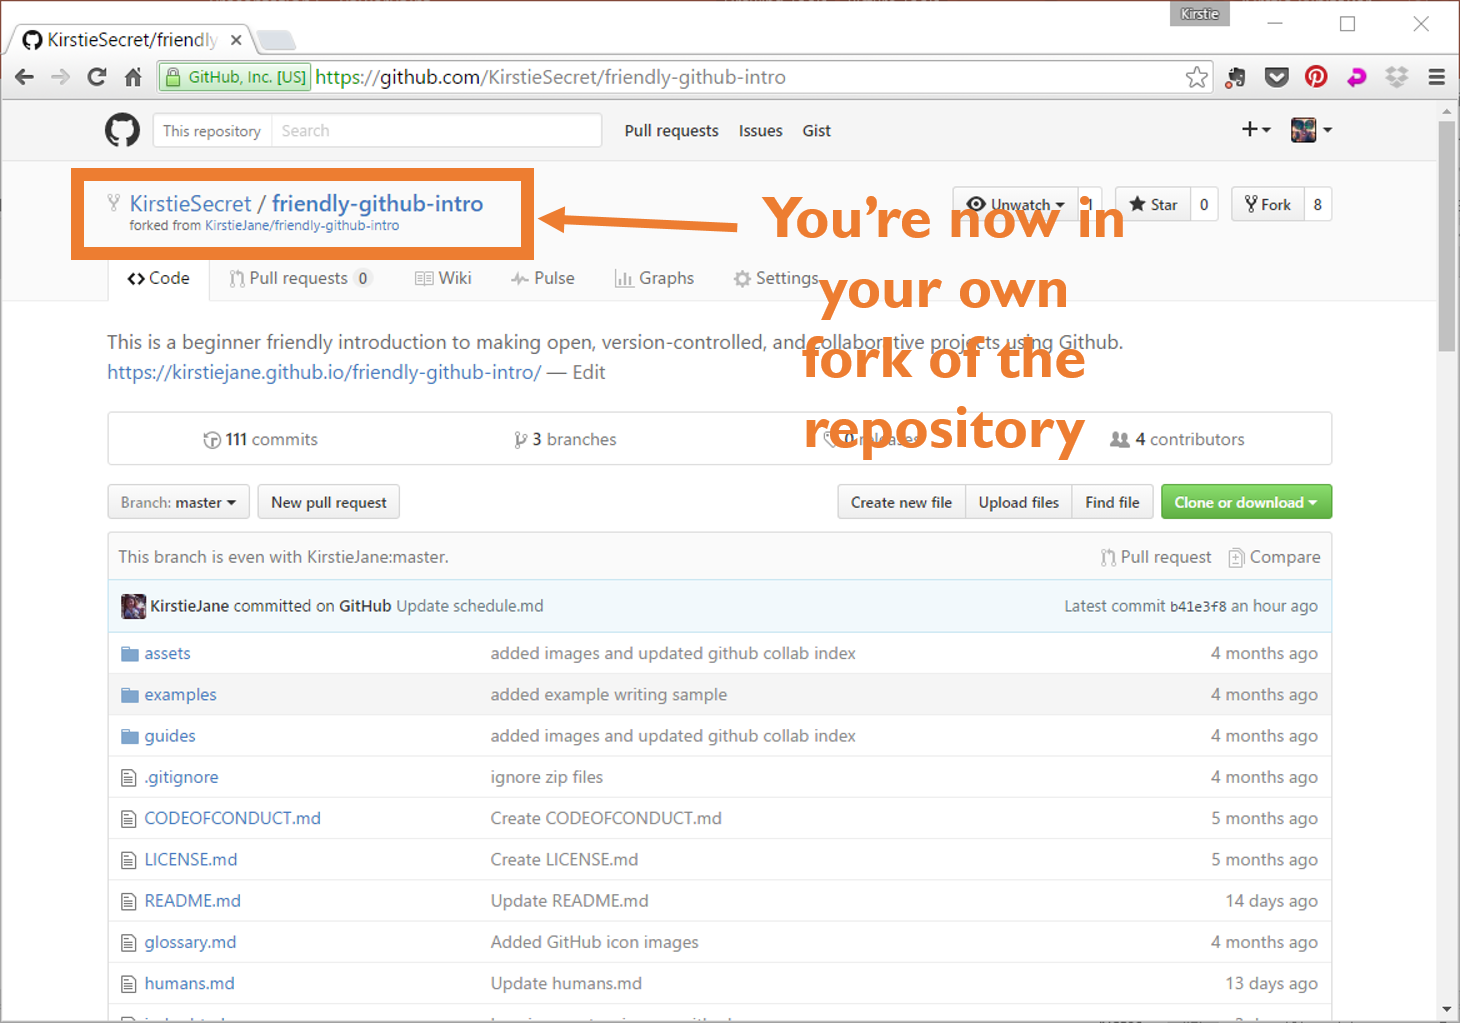Click the New pull request button
The height and width of the screenshot is (1023, 1460).
[x=329, y=502]
